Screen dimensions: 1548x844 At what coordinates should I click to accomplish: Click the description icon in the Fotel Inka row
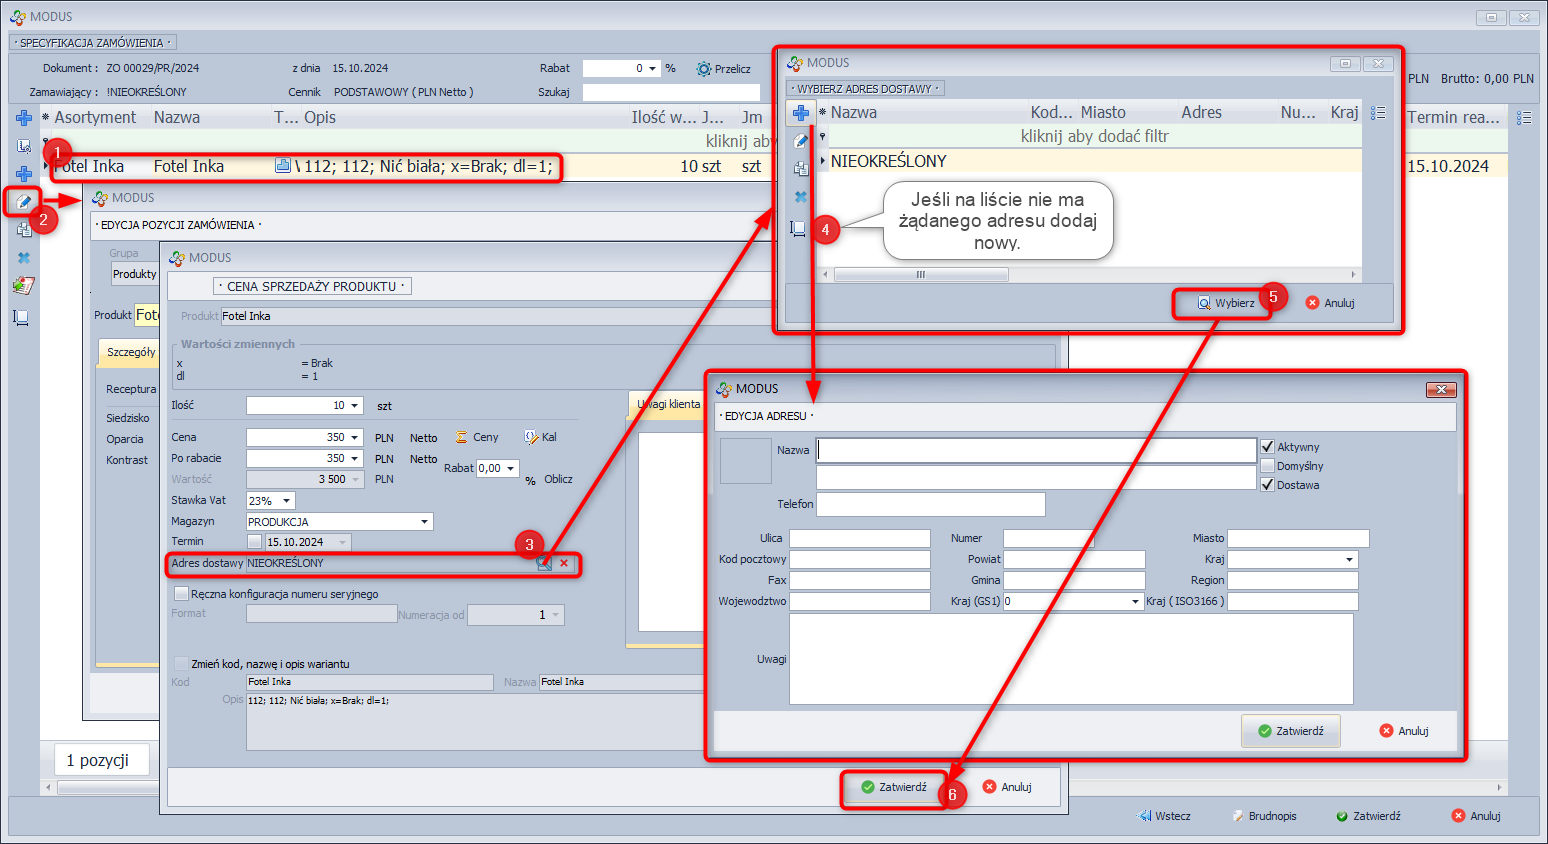[283, 166]
